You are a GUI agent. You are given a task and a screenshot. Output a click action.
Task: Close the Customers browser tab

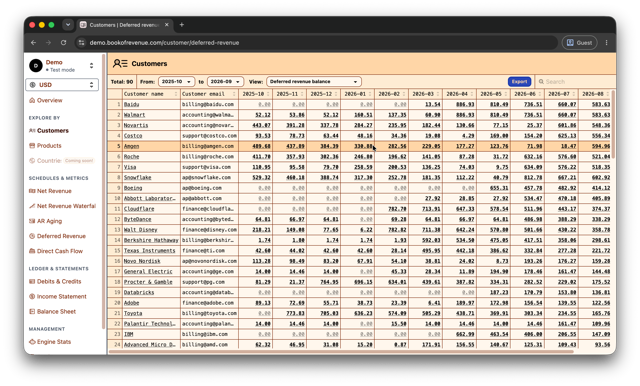coord(167,25)
